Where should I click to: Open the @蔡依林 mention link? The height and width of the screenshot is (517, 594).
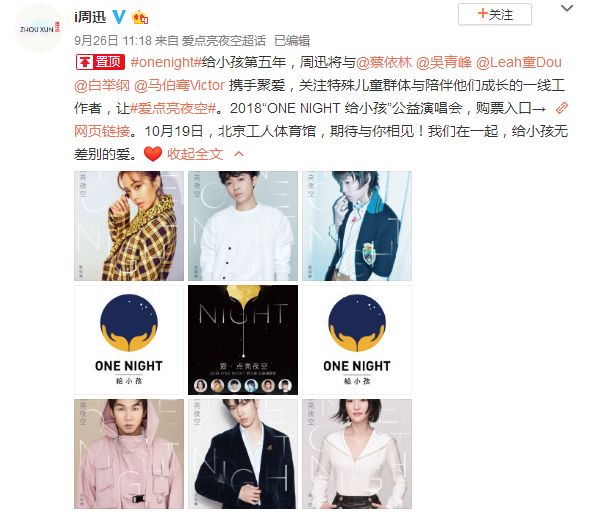384,62
